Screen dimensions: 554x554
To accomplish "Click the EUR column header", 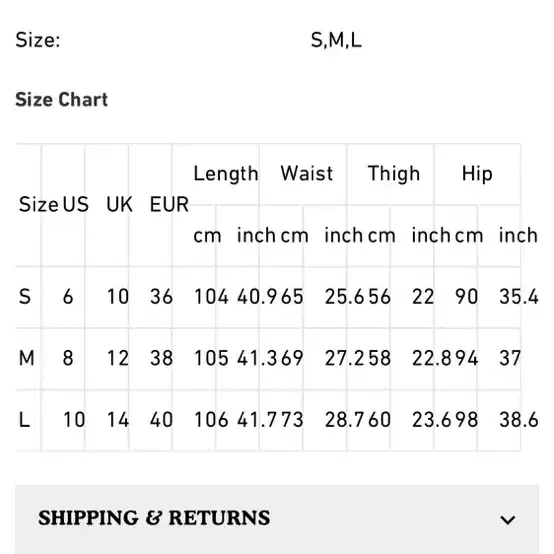I will 169,205.
